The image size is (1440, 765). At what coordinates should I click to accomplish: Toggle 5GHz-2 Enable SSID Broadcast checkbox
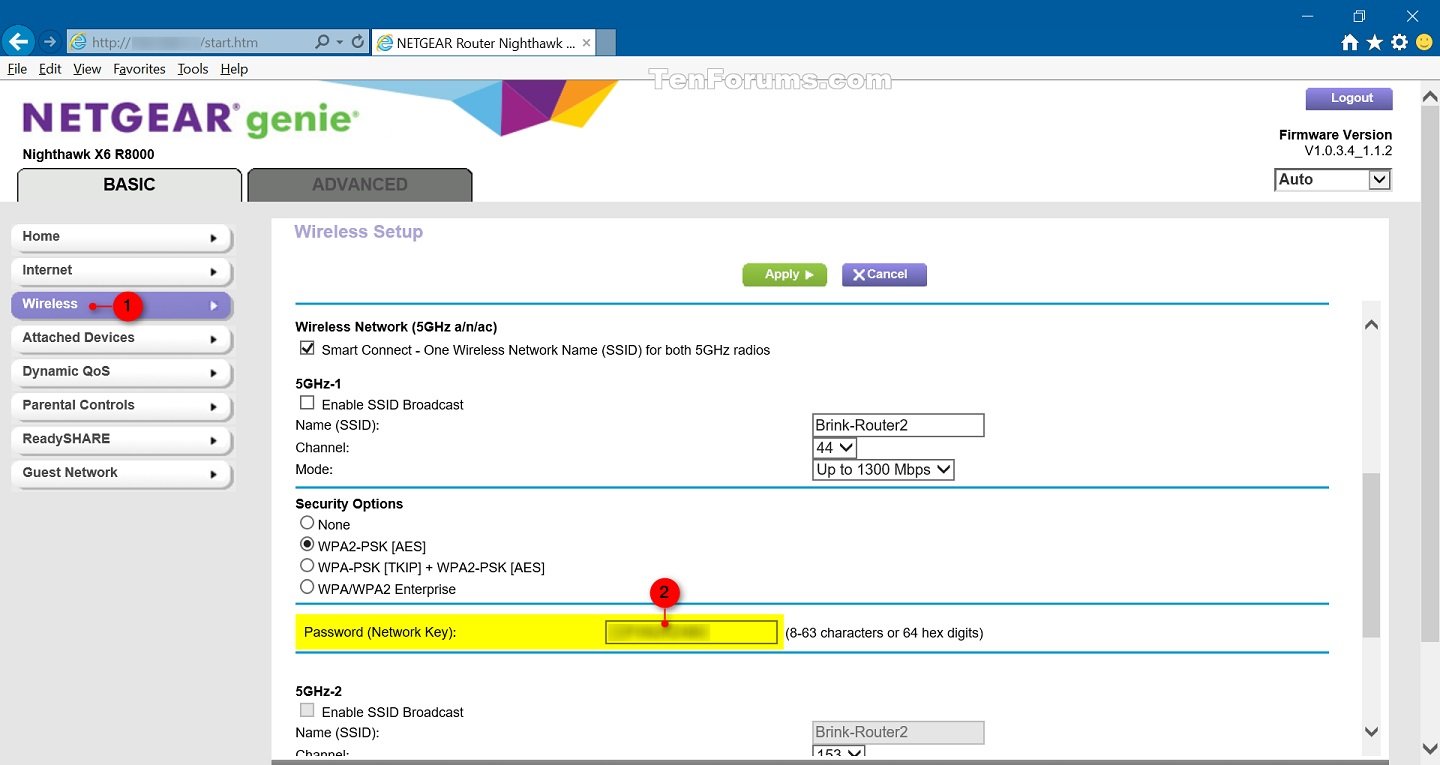click(307, 711)
